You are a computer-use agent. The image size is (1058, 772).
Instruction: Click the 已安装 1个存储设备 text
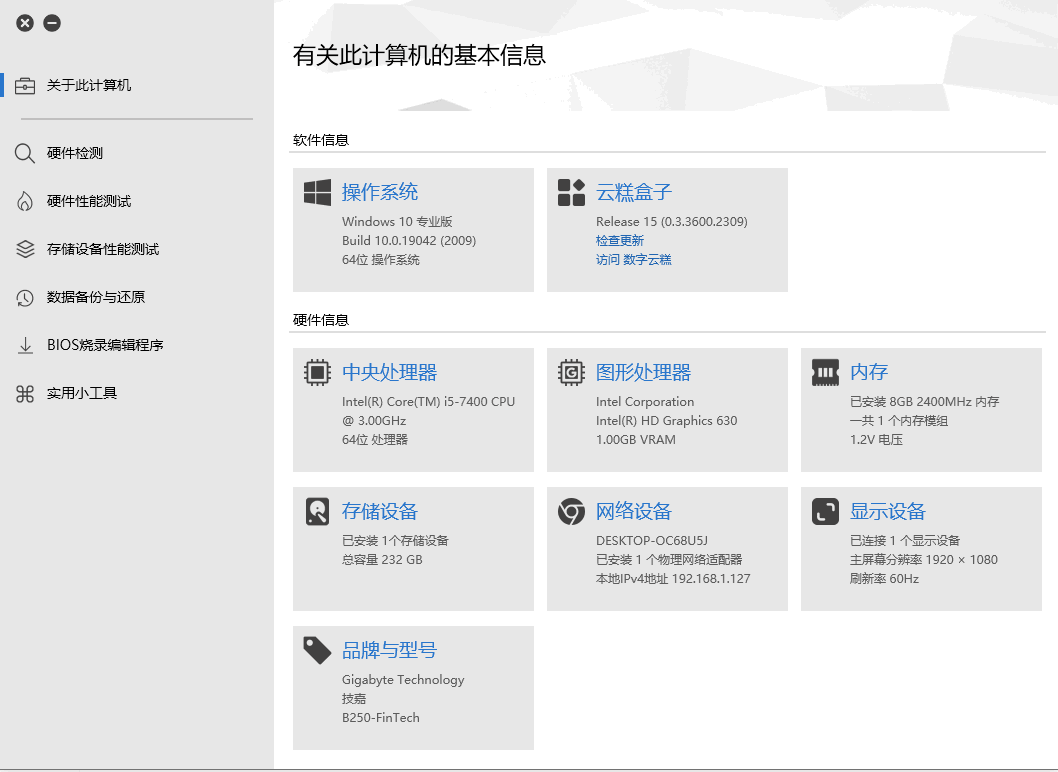(395, 541)
